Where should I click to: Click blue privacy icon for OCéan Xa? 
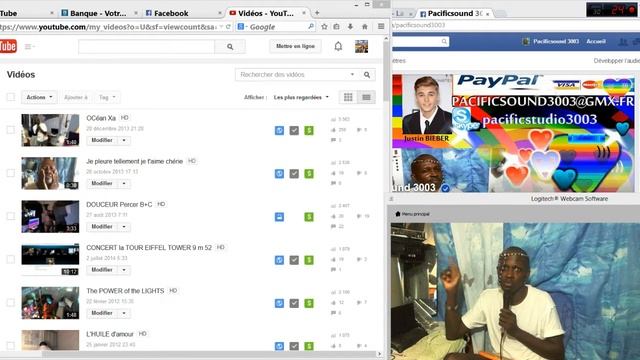click(x=279, y=130)
